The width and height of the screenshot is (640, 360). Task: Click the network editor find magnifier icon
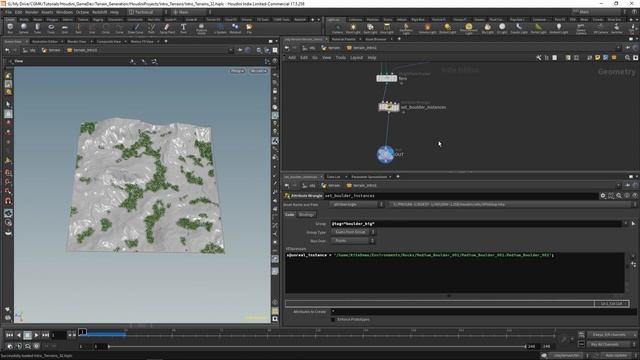click(x=627, y=58)
